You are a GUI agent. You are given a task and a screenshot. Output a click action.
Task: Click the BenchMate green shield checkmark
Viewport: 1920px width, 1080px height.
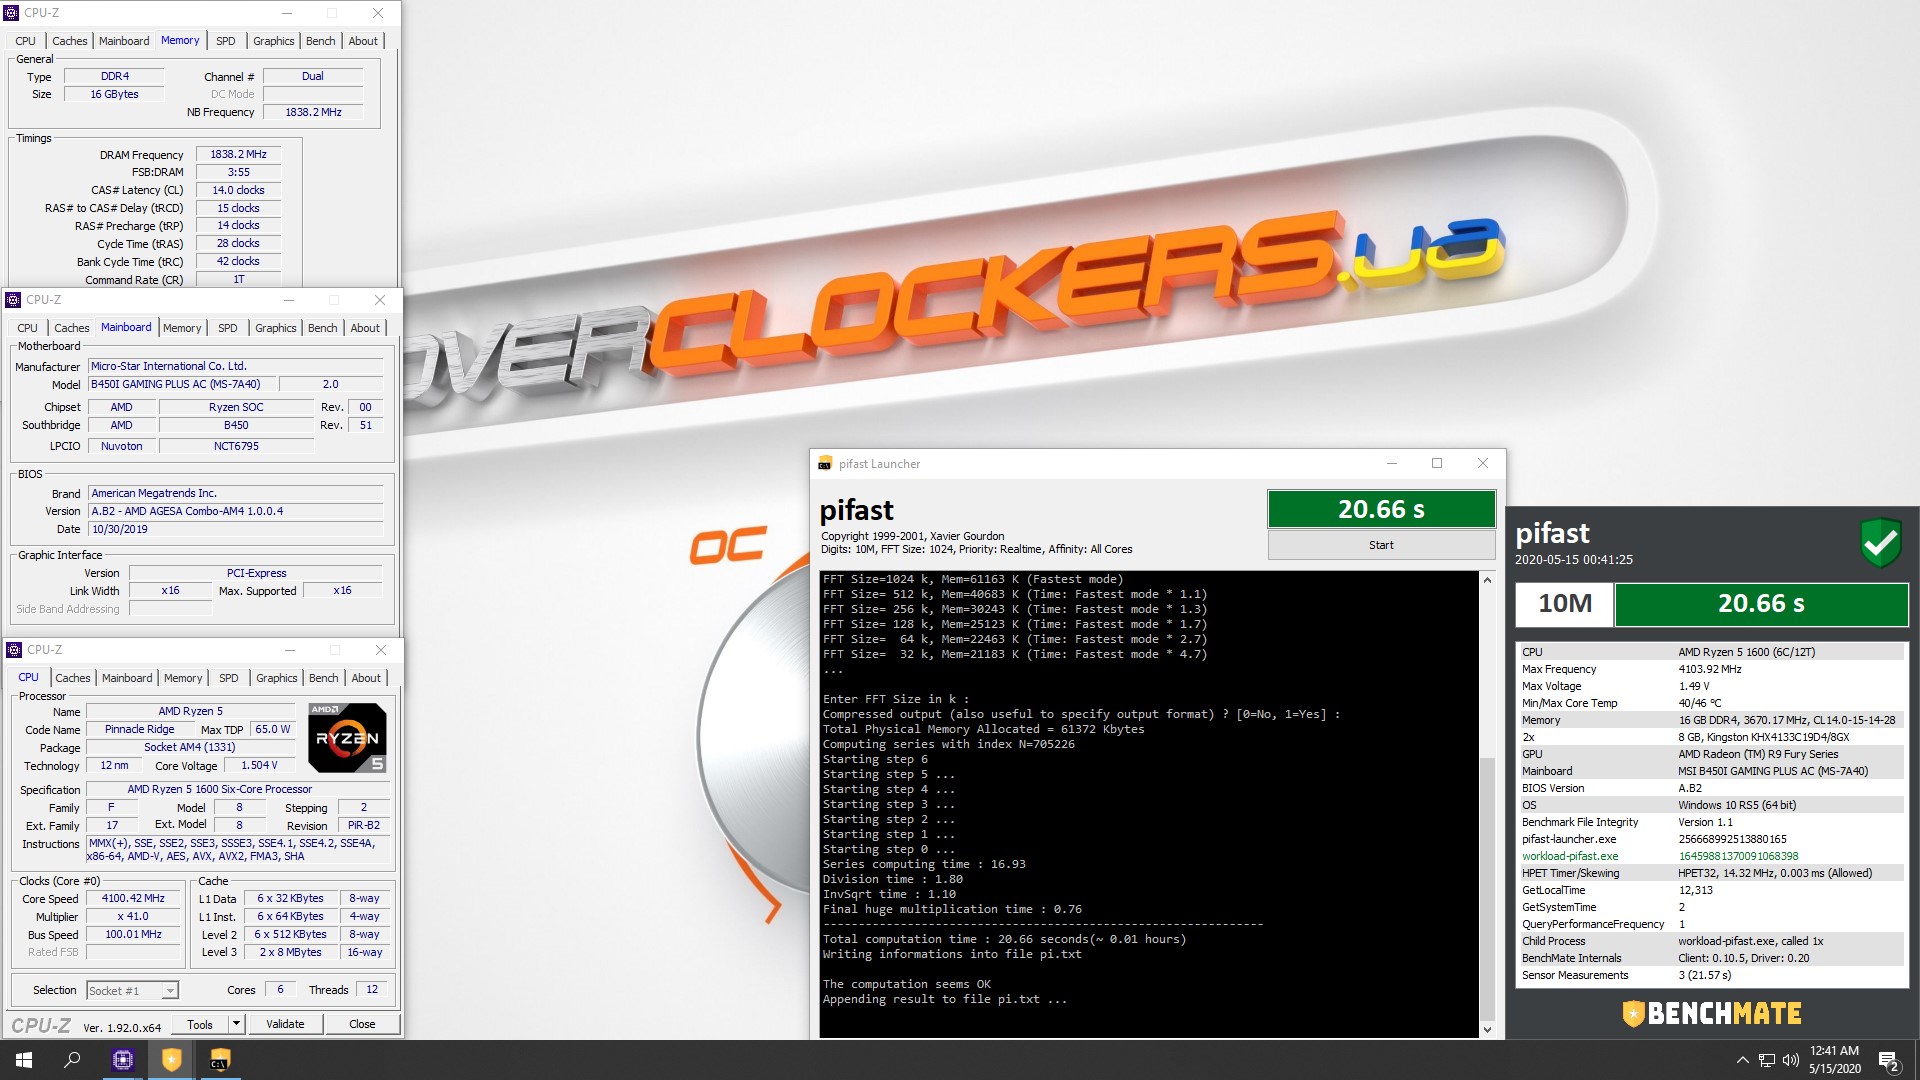[x=1880, y=543]
